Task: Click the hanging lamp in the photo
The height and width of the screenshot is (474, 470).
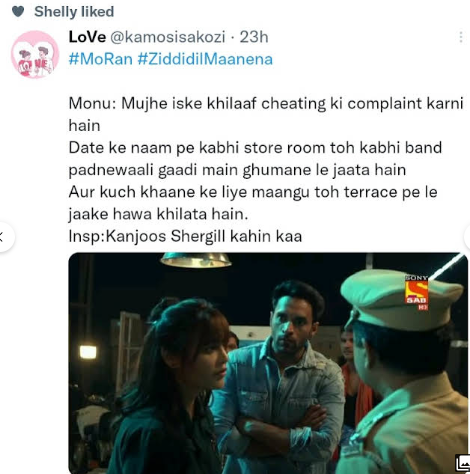Action: [x=196, y=260]
